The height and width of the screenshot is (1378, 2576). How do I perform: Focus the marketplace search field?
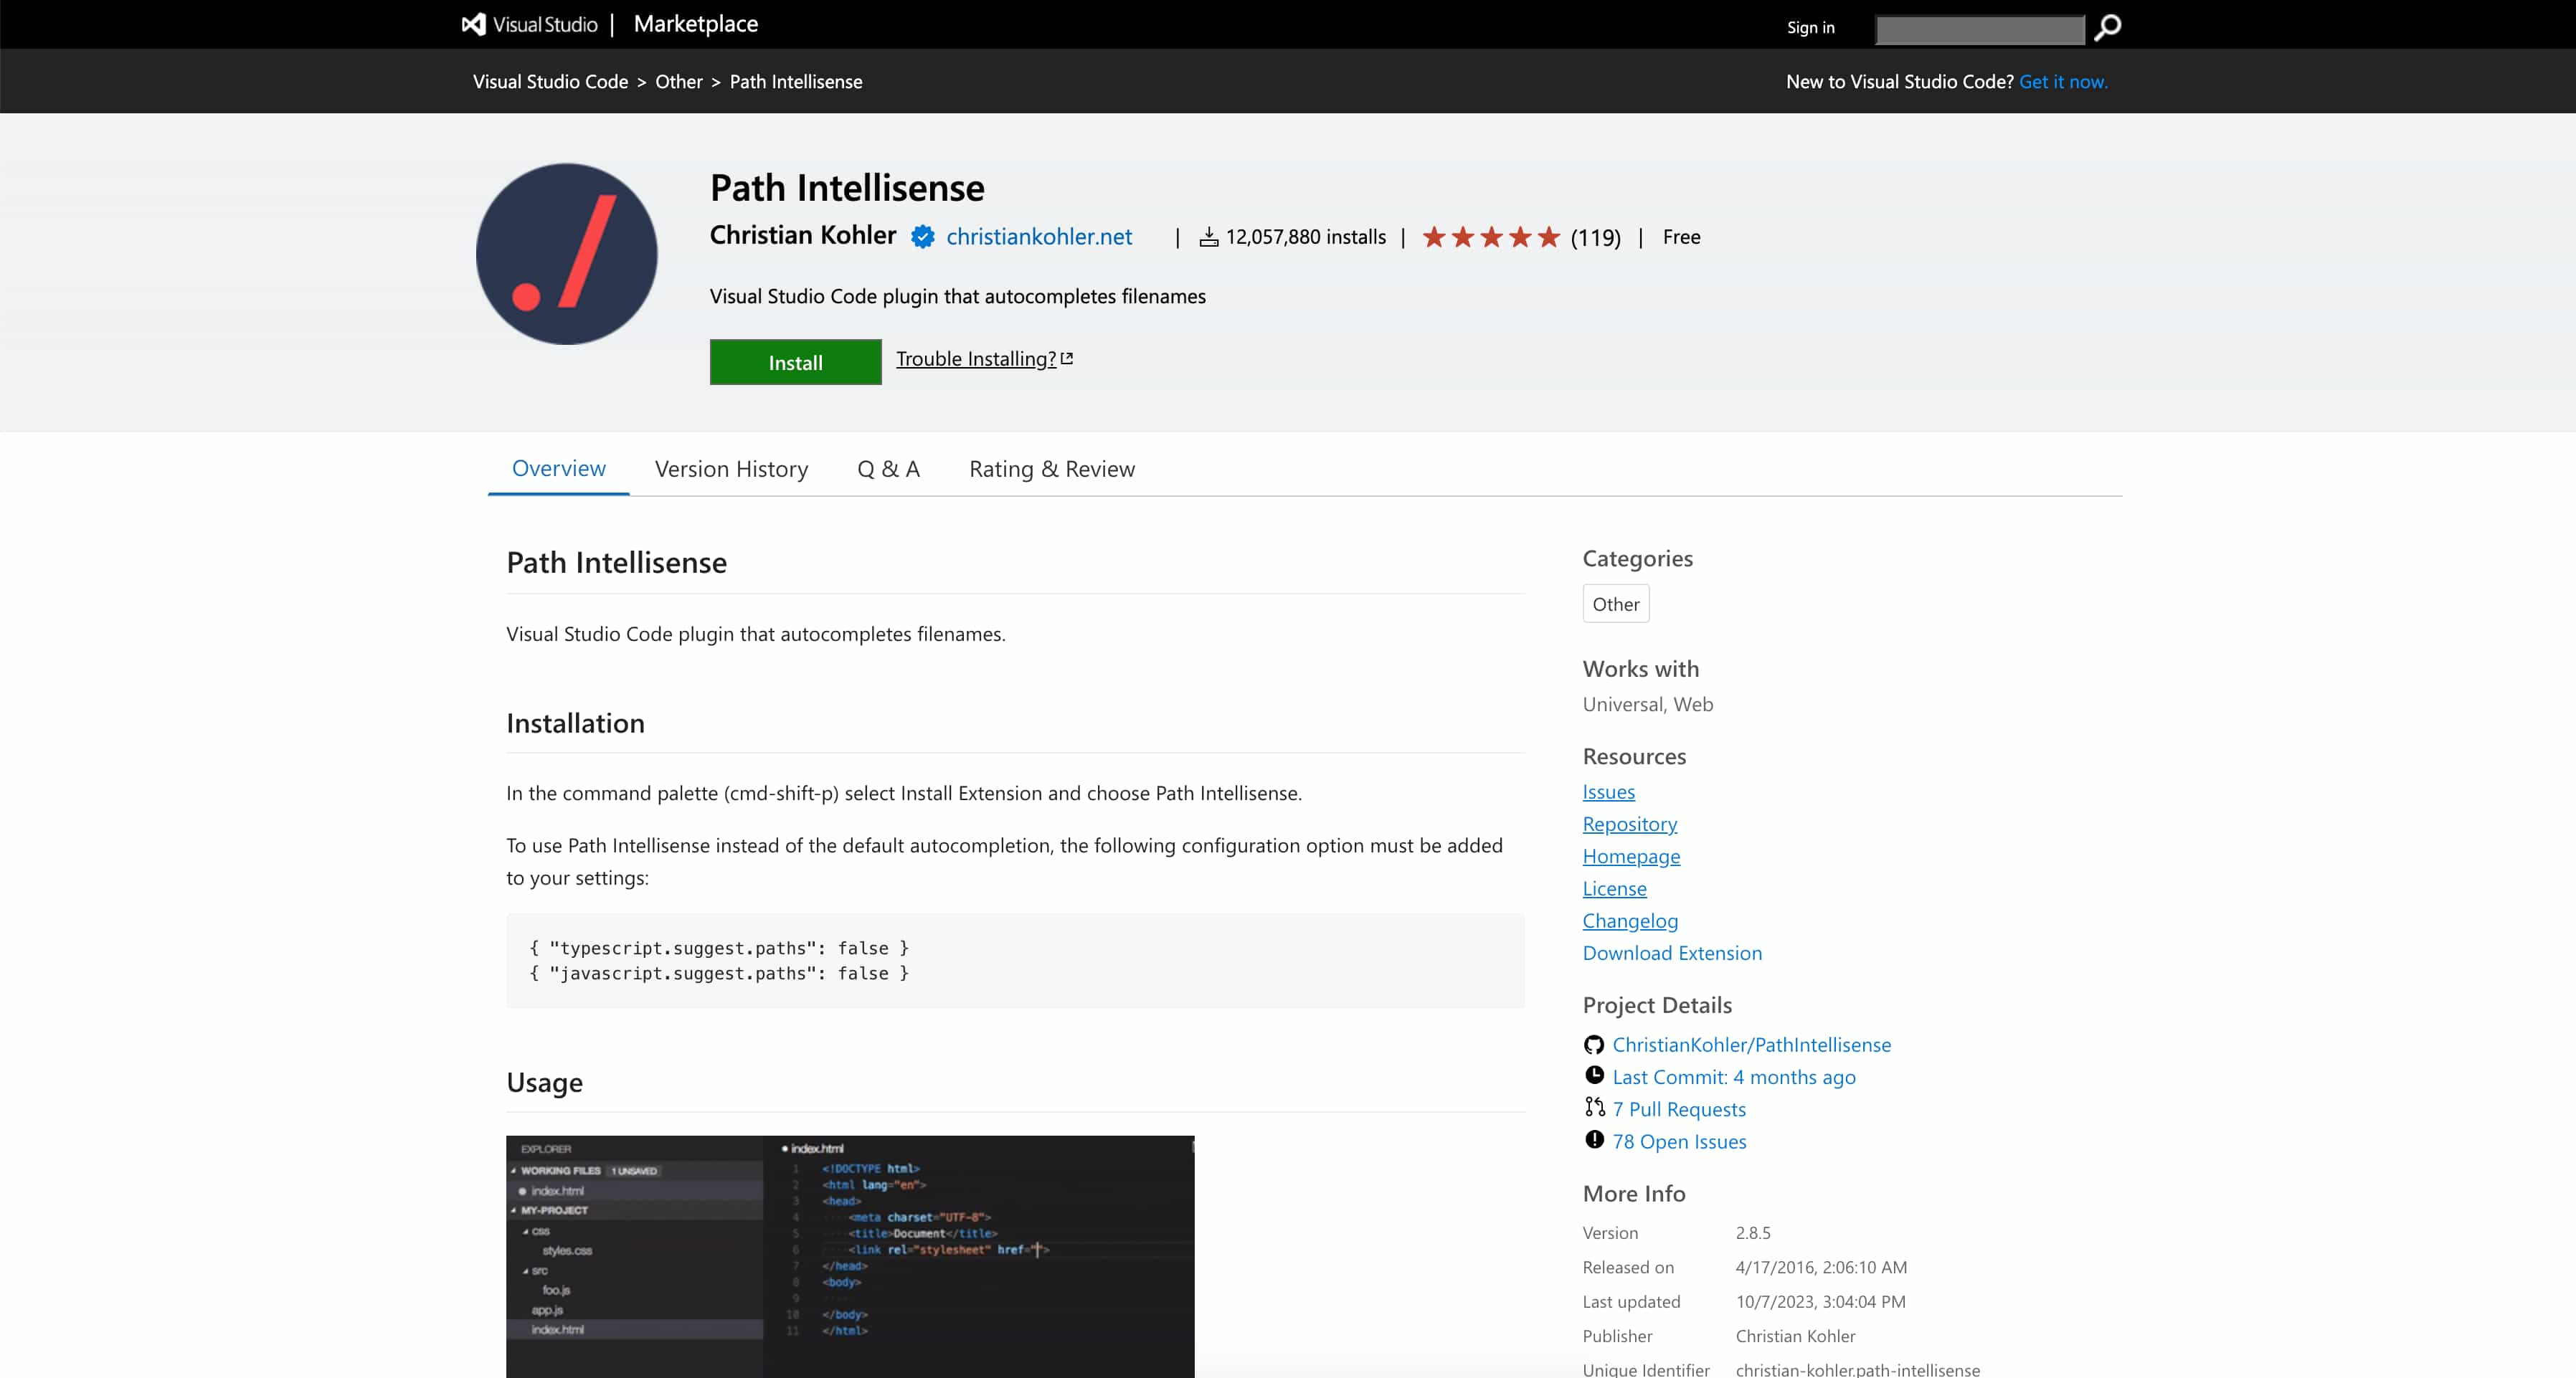[x=1980, y=29]
